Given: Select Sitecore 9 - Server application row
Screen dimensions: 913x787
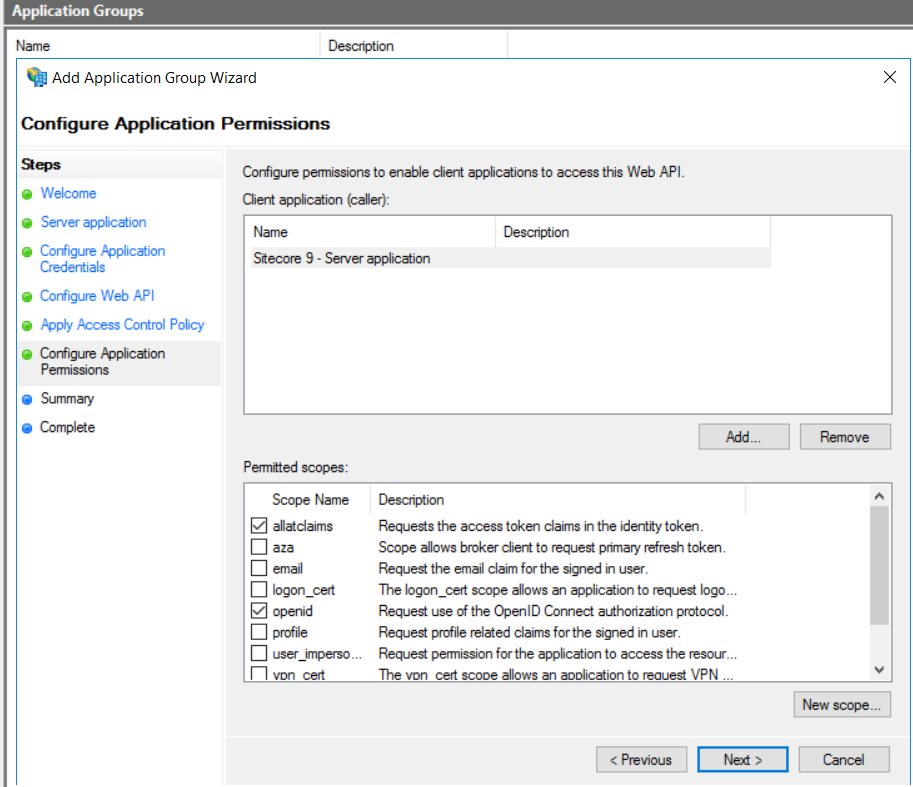Looking at the screenshot, I should pos(342,259).
